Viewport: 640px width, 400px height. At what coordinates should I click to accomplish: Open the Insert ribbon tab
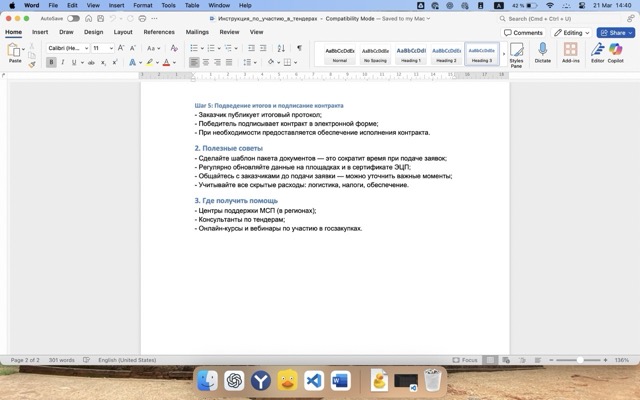coord(40,32)
